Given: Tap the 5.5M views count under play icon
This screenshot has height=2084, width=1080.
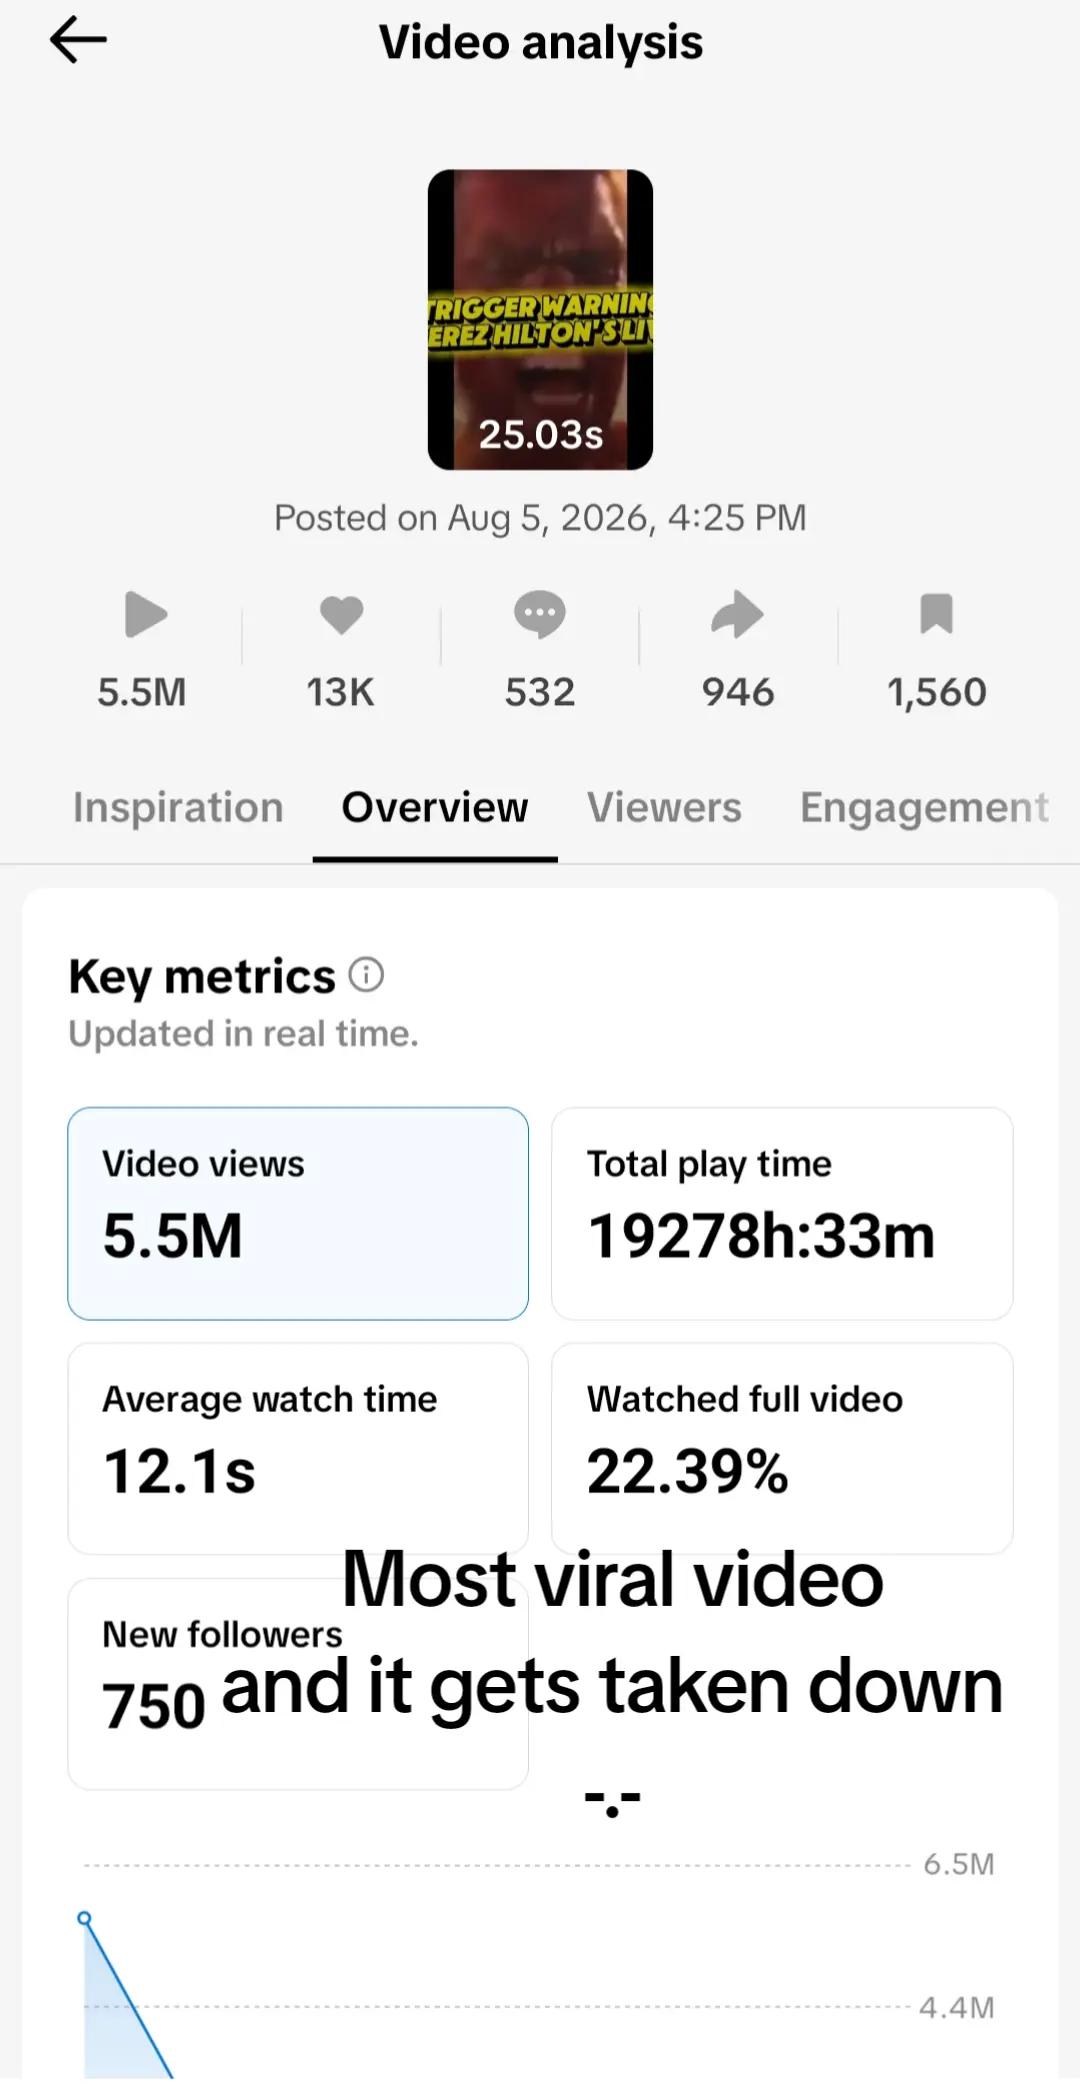Looking at the screenshot, I should click(142, 692).
